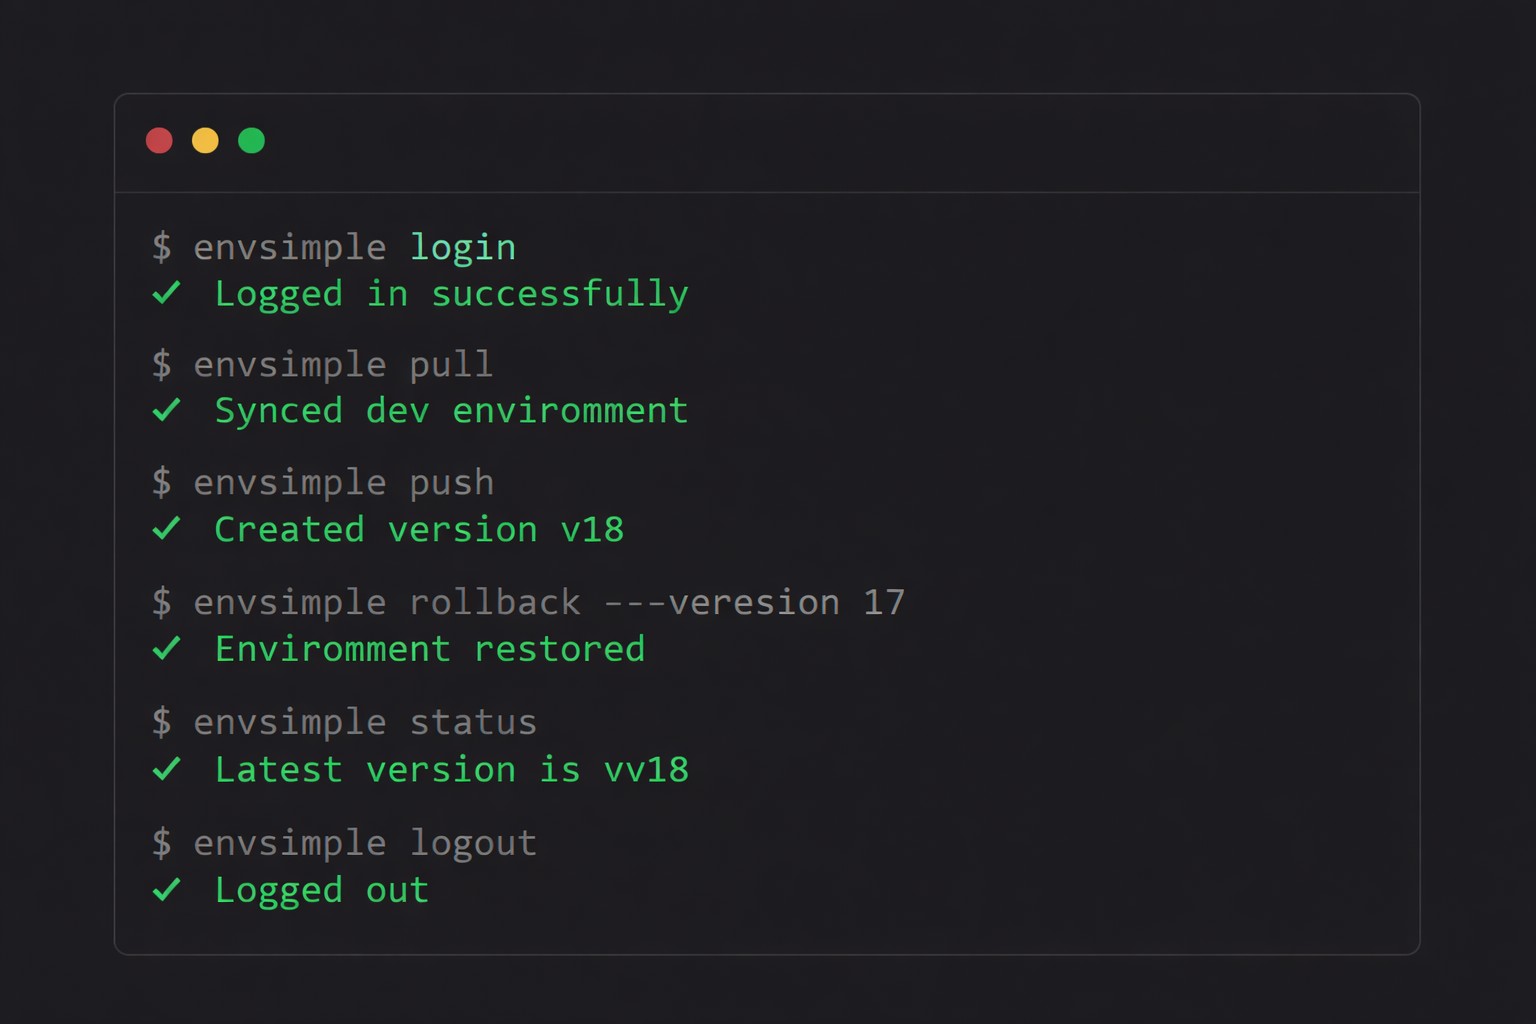
Task: Click the 'envsimple pull' command text
Action: [x=322, y=364]
